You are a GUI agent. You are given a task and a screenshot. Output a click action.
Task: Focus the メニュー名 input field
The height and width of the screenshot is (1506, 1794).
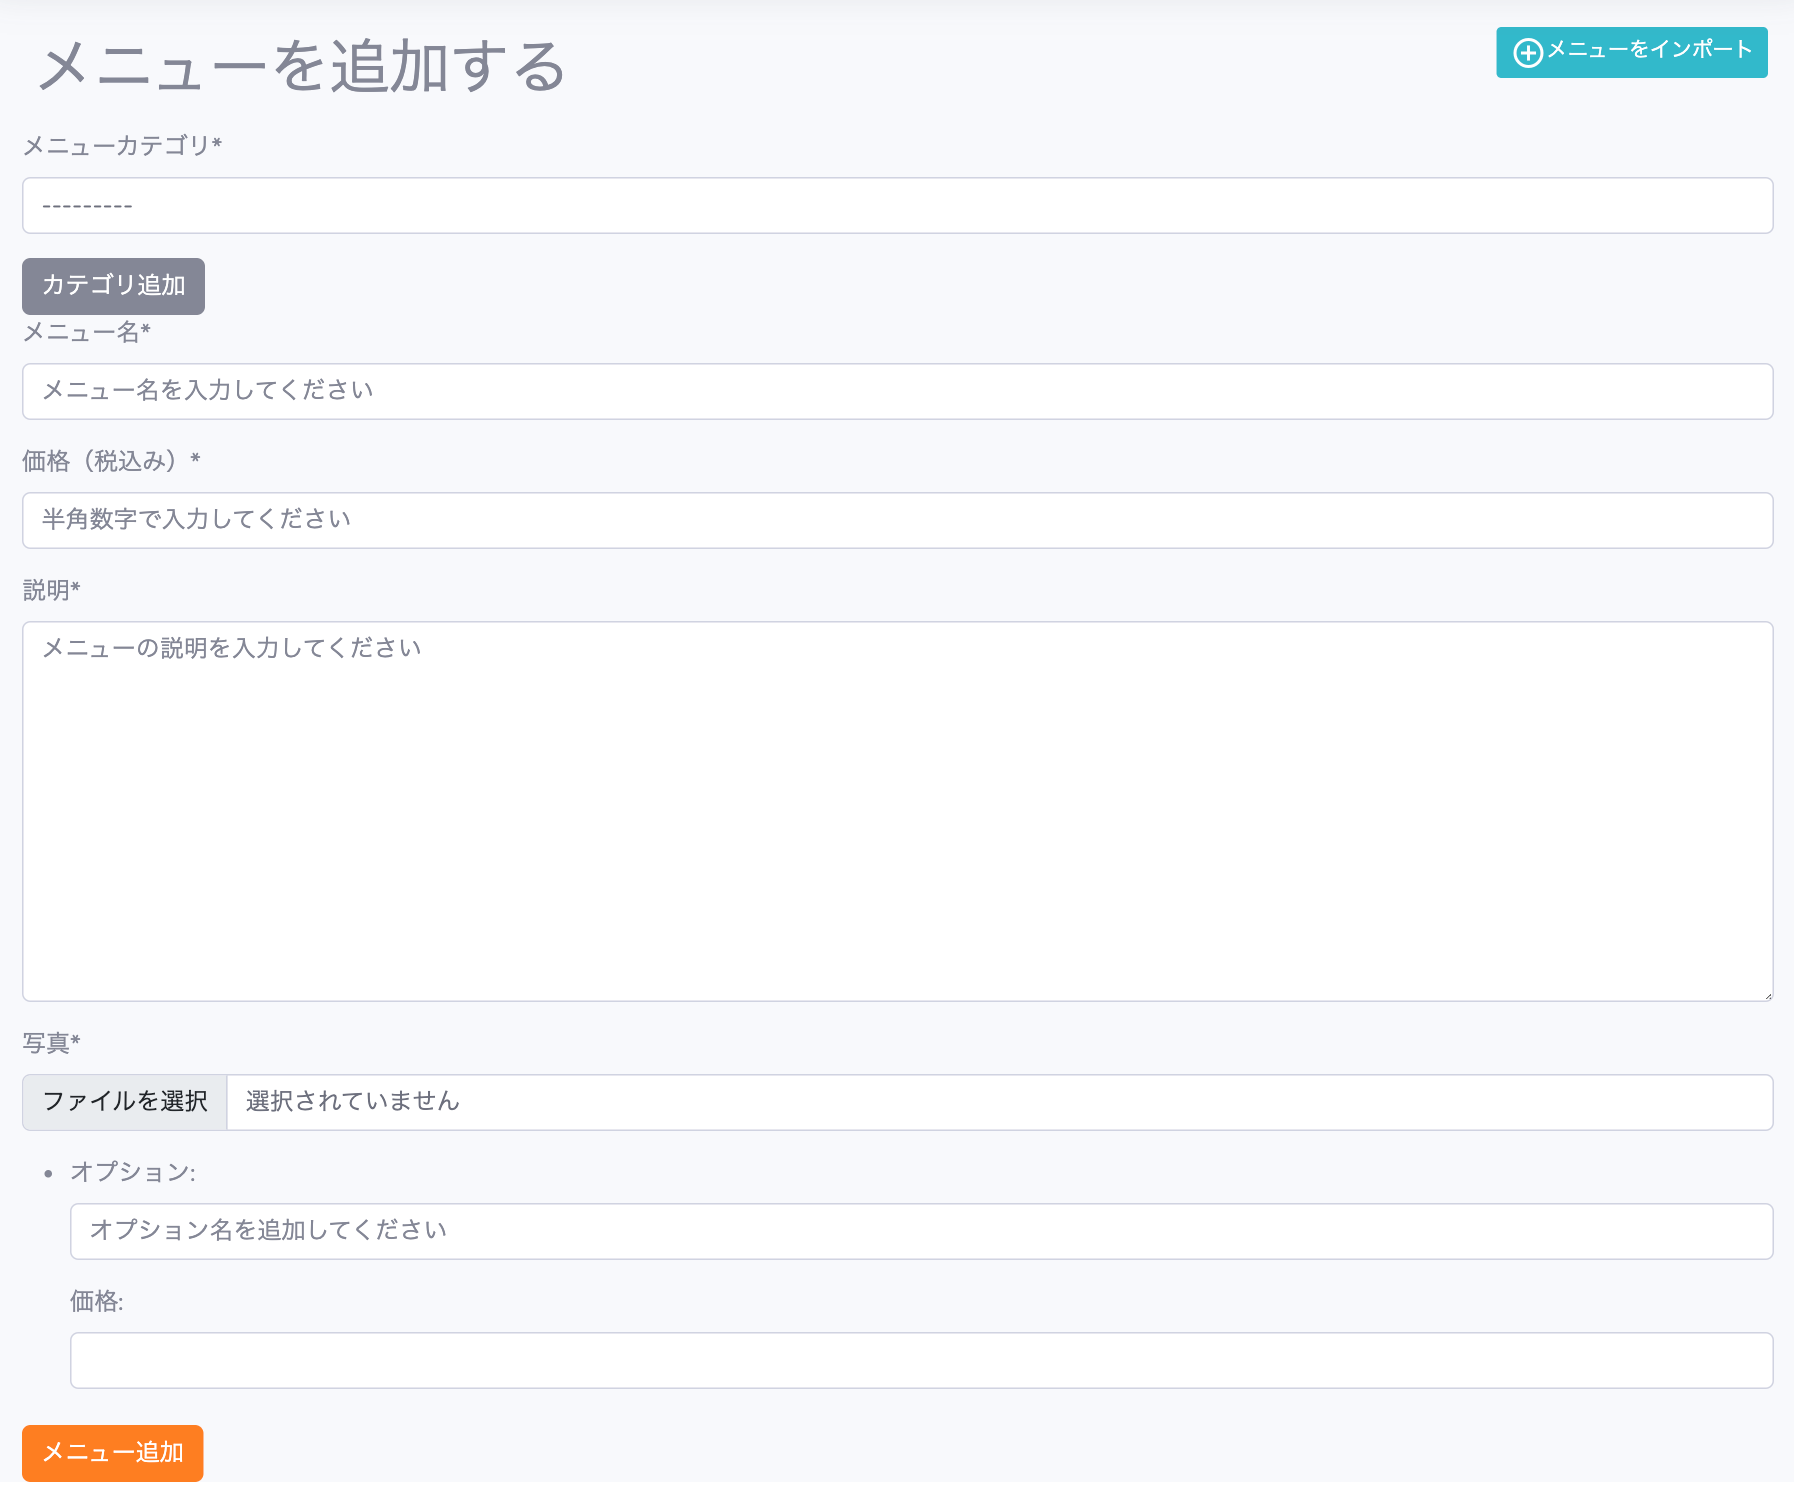coord(897,391)
